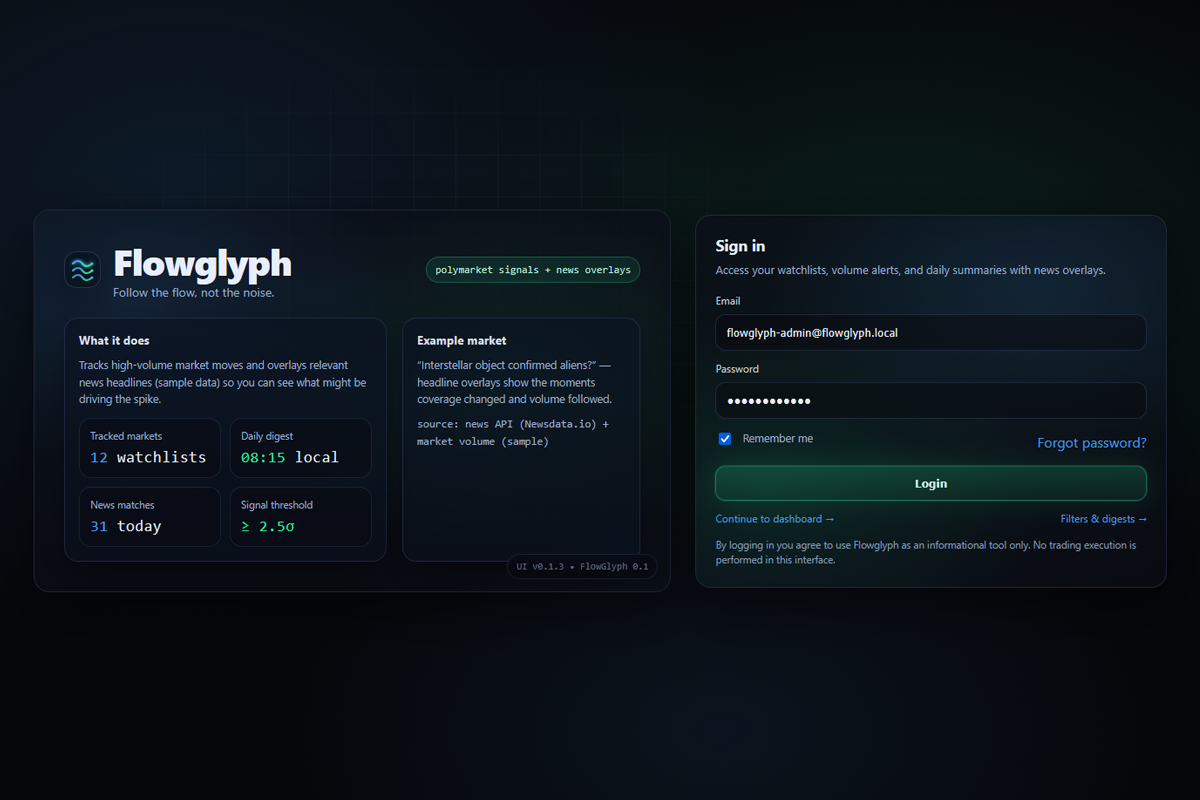The width and height of the screenshot is (1200, 800).
Task: Click the What it does heading
Action: coord(114,341)
